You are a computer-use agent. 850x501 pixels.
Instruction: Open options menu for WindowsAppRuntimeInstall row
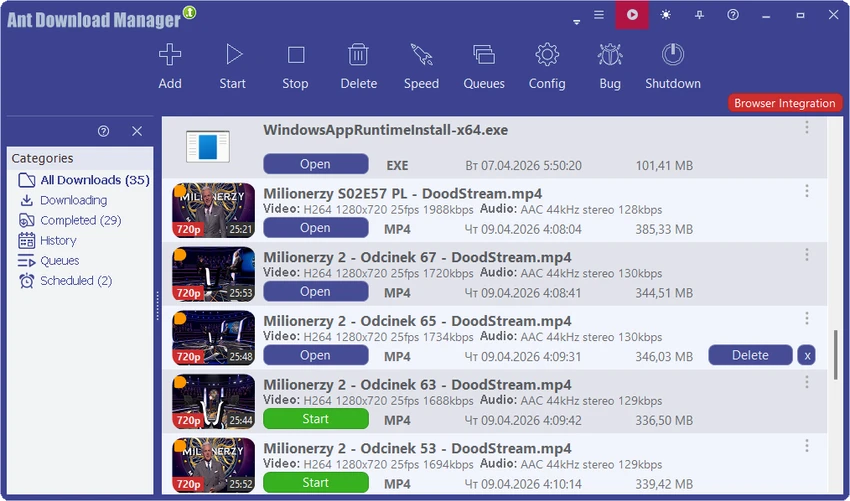point(807,127)
